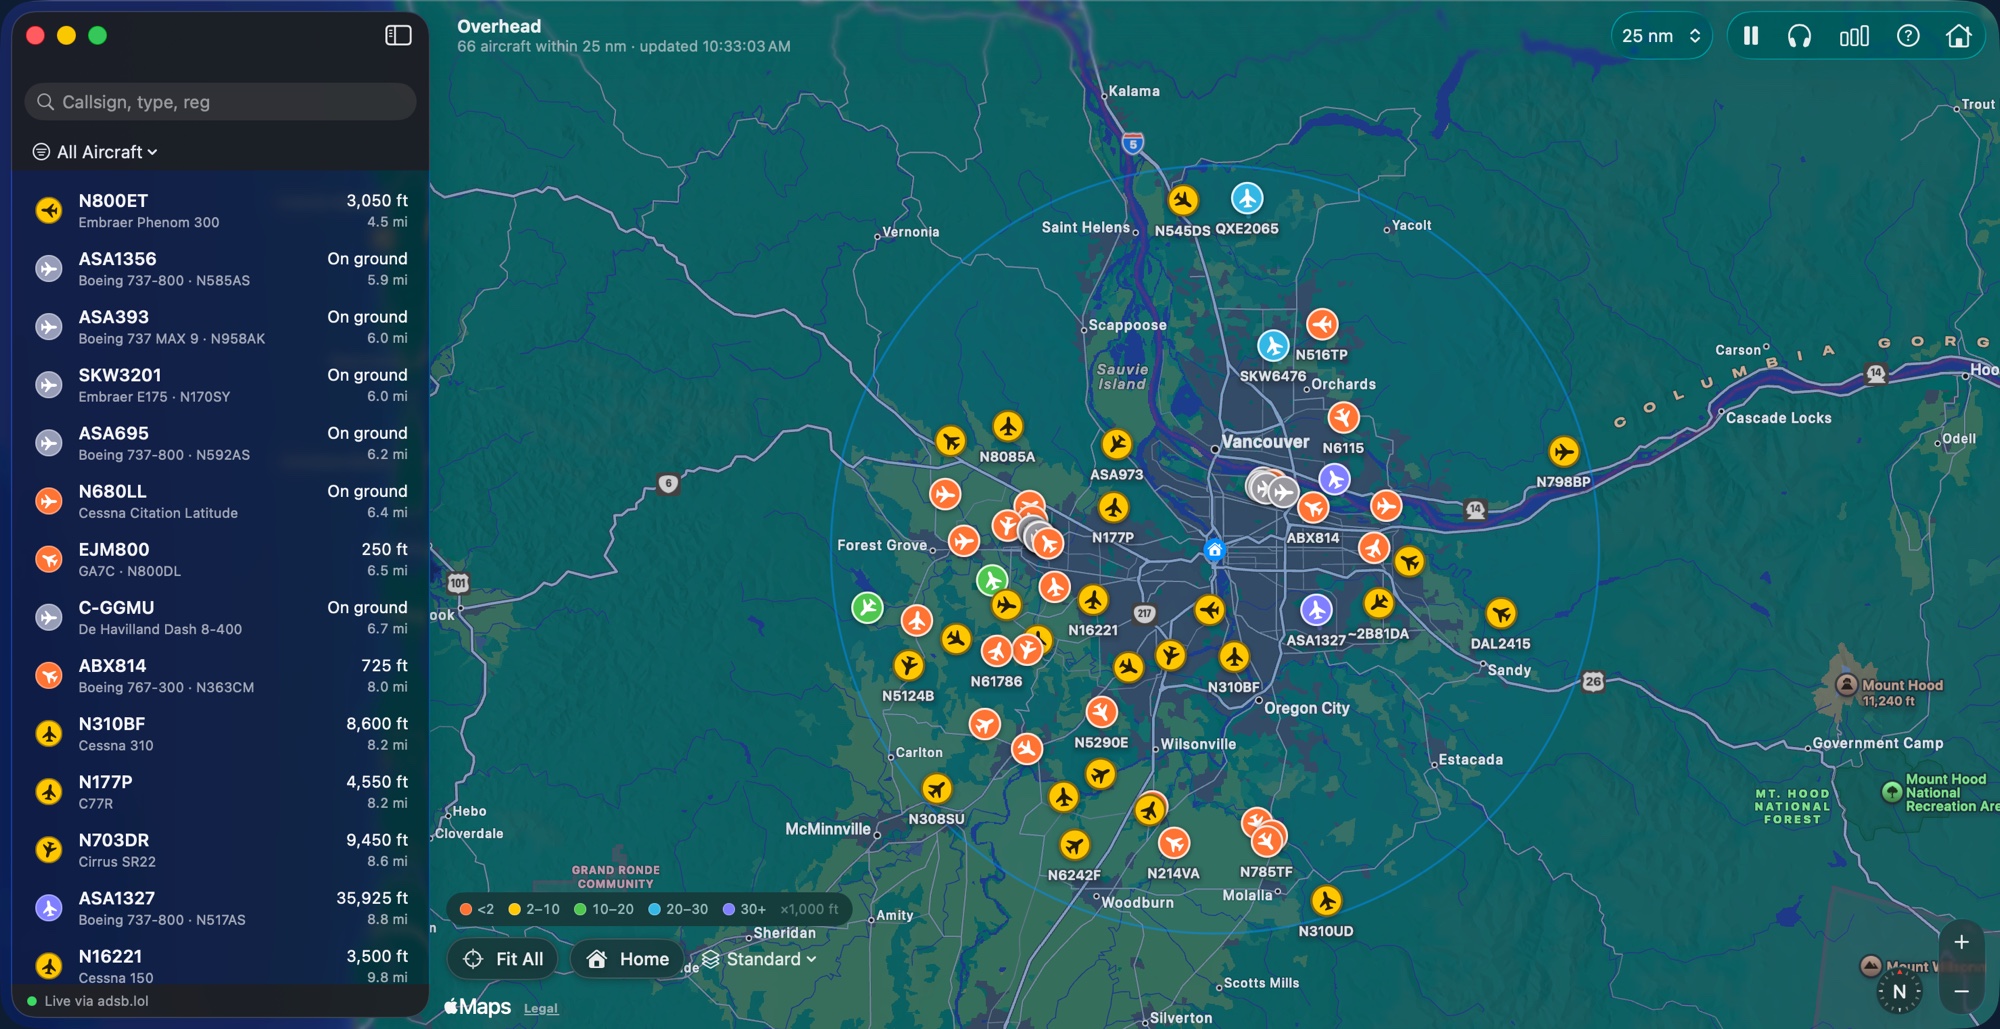Click the blue home location pin
Viewport: 2000px width, 1029px height.
pos(1214,550)
